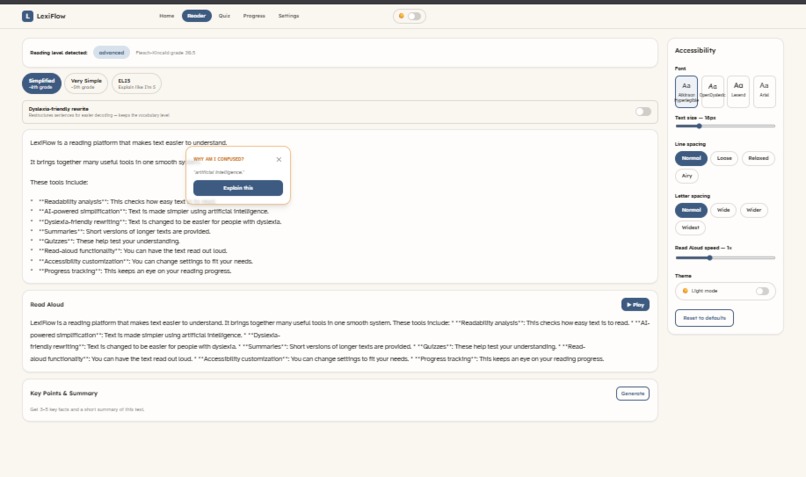
Task: Adjust the Text size slider
Action: pyautogui.click(x=725, y=126)
